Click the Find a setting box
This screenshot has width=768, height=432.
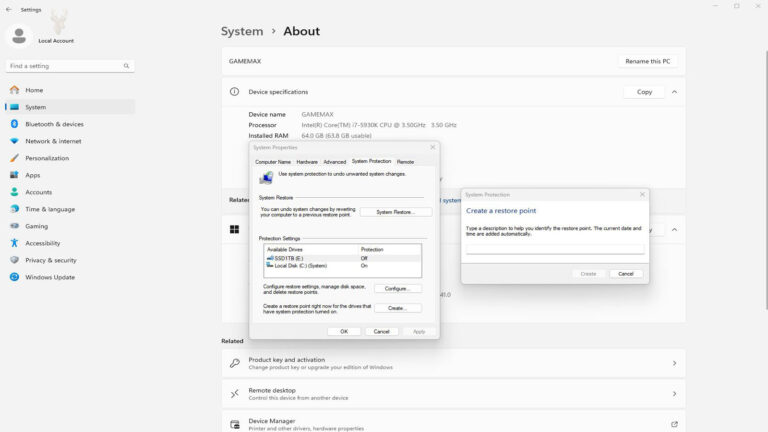pyautogui.click(x=70, y=66)
